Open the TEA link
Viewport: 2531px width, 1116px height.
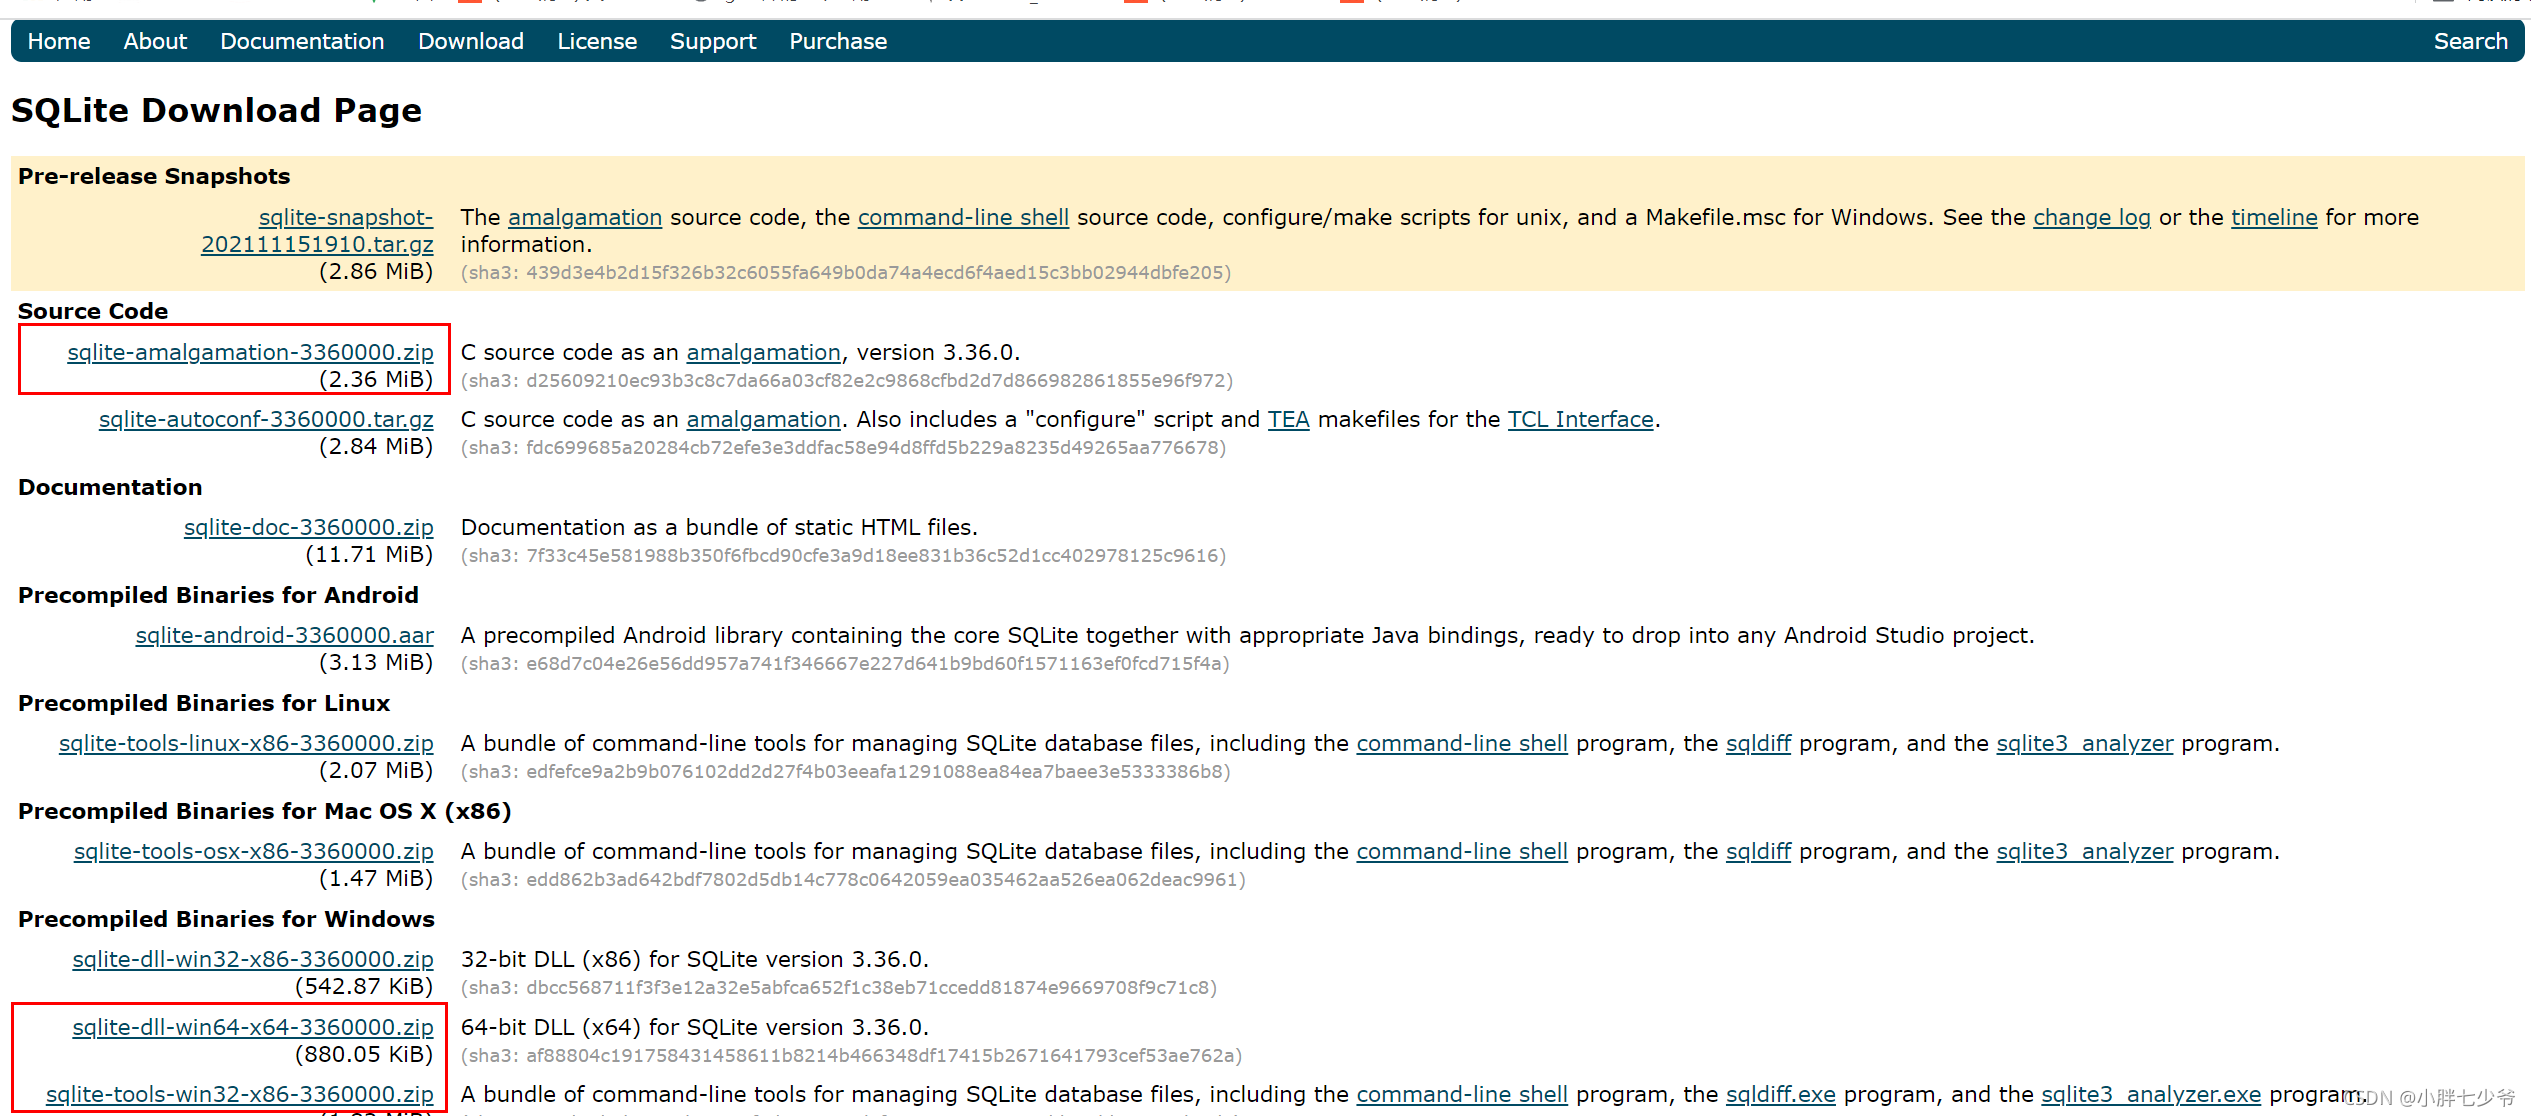(x=1288, y=419)
